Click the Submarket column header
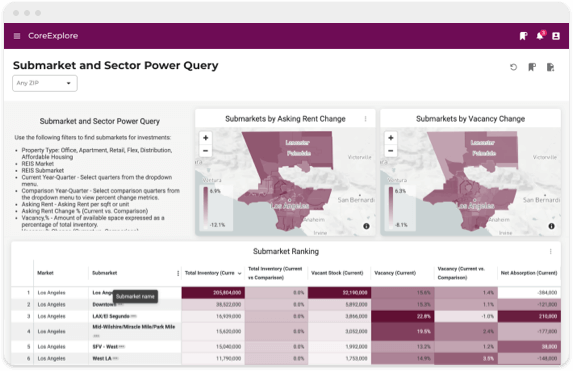573x371 pixels. tap(105, 273)
